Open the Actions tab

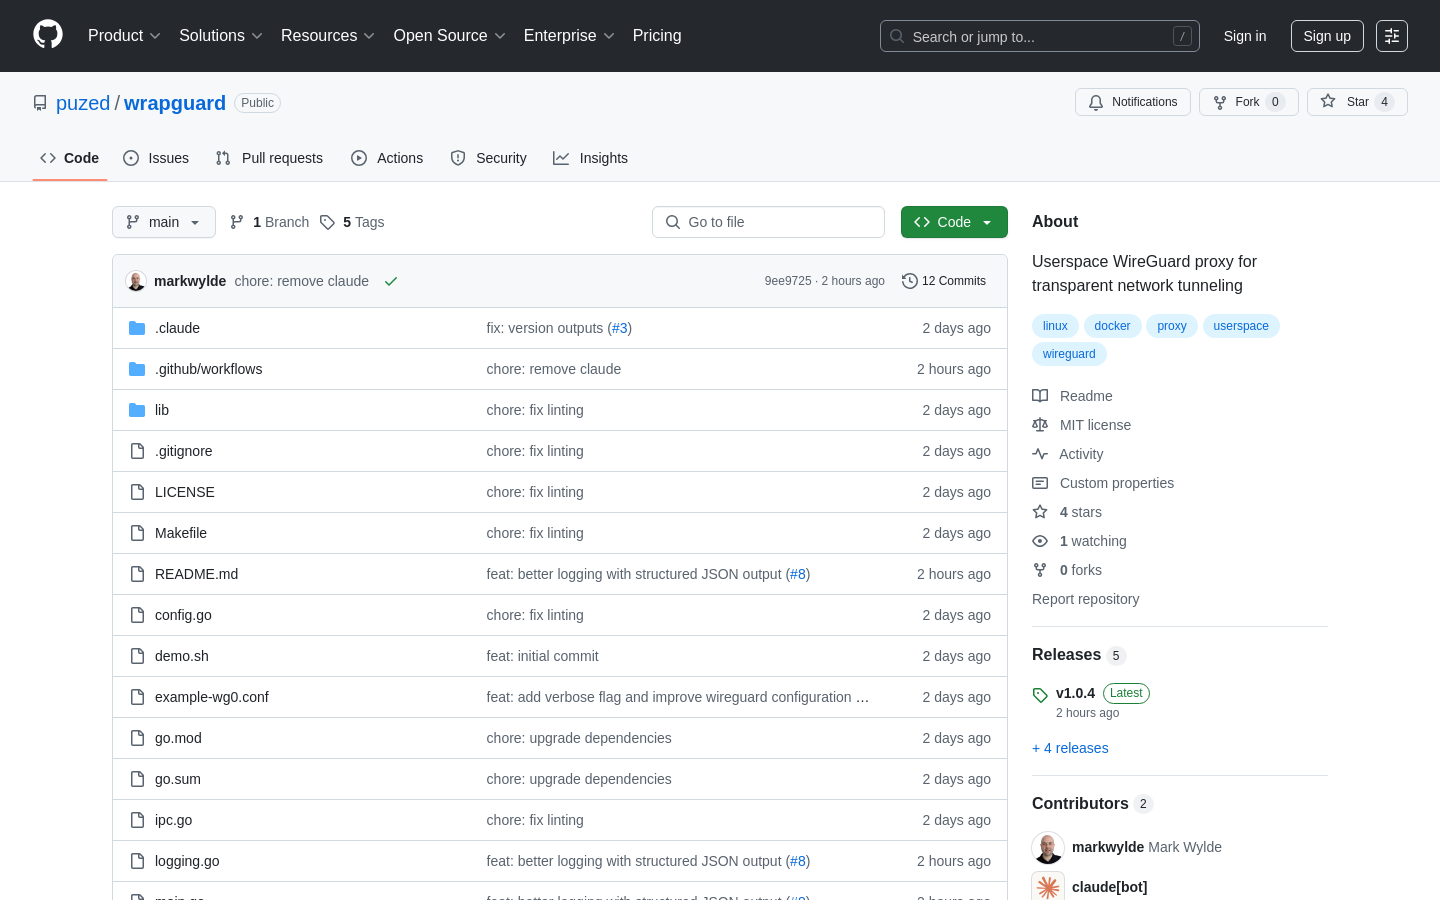[387, 158]
